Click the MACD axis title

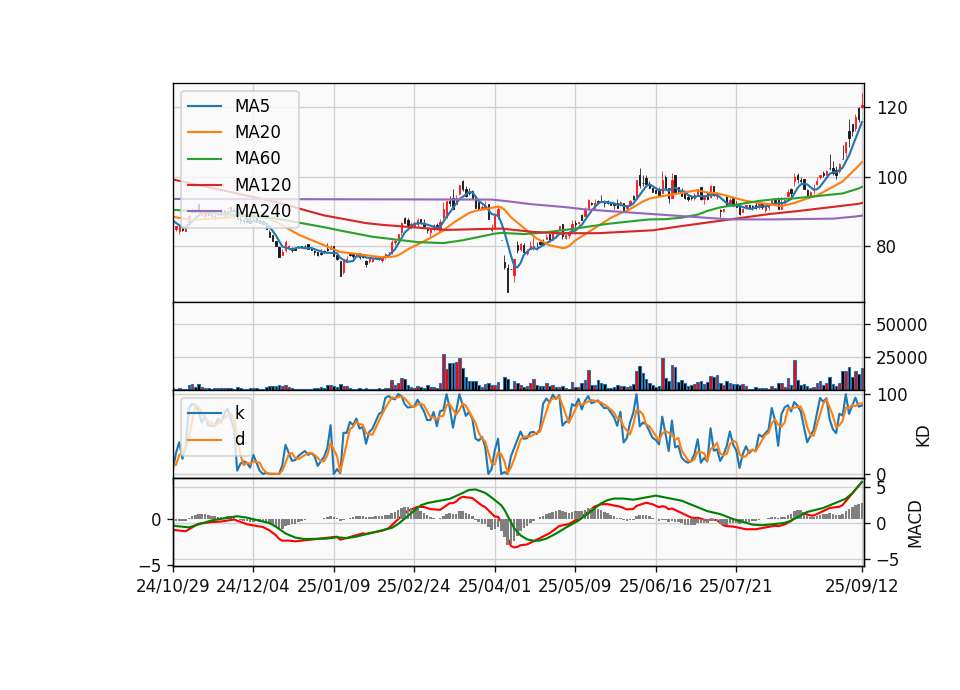tap(915, 524)
